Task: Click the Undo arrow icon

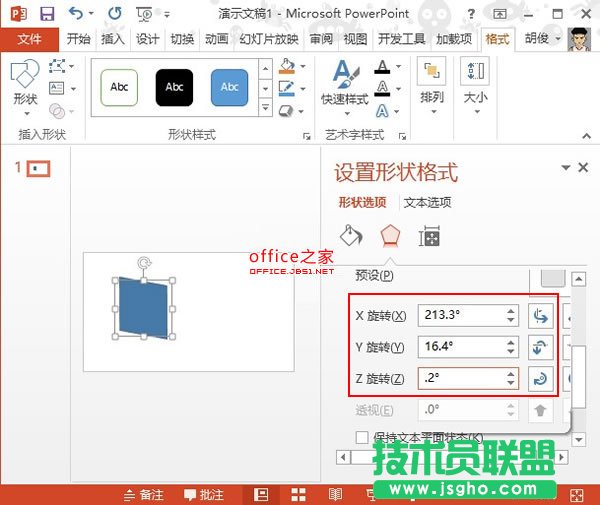Action: pos(76,14)
